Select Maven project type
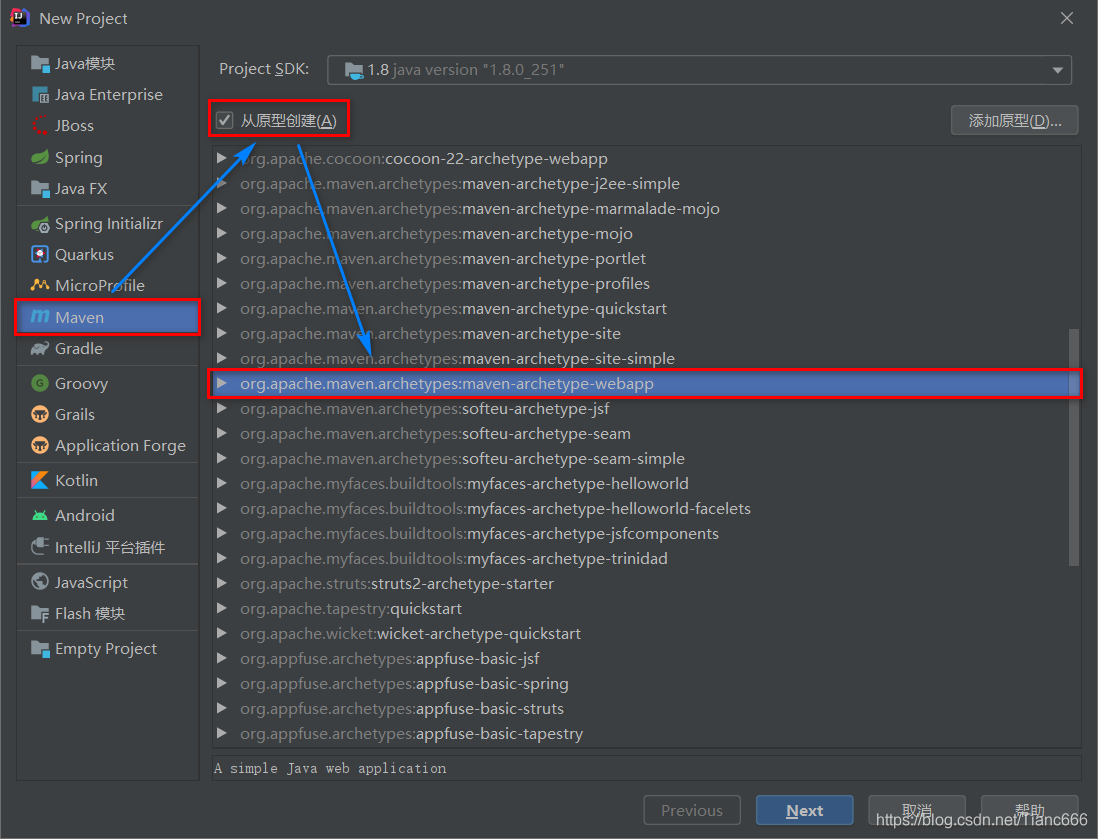The image size is (1098, 839). [x=108, y=317]
